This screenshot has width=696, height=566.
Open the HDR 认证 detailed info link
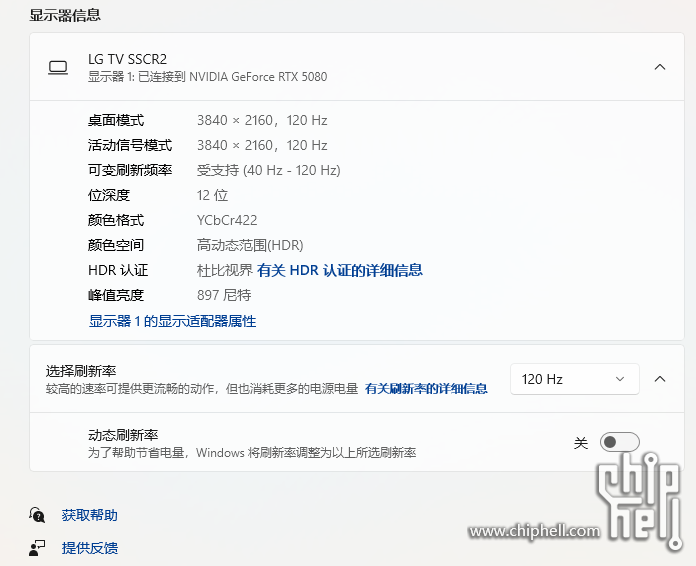pyautogui.click(x=340, y=270)
